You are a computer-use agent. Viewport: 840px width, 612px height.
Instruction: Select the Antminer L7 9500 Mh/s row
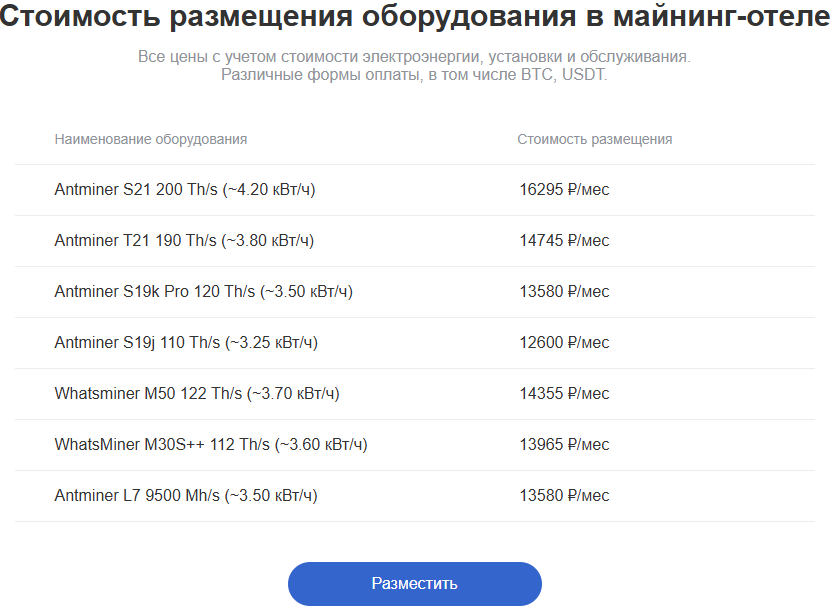tap(415, 496)
